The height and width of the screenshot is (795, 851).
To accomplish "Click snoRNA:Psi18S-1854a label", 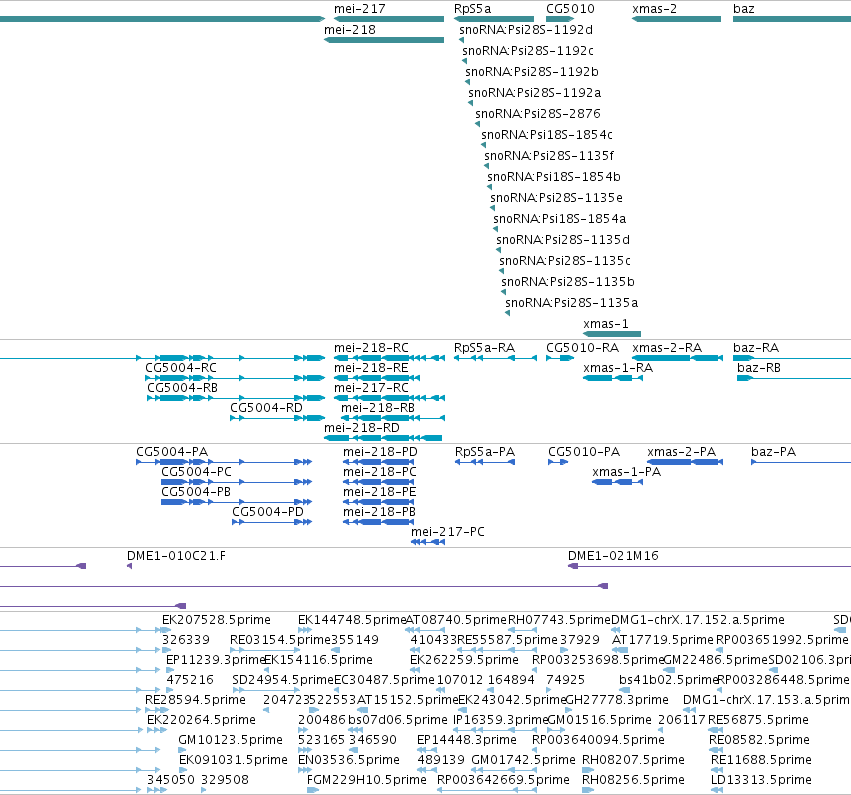I will tap(560, 219).
